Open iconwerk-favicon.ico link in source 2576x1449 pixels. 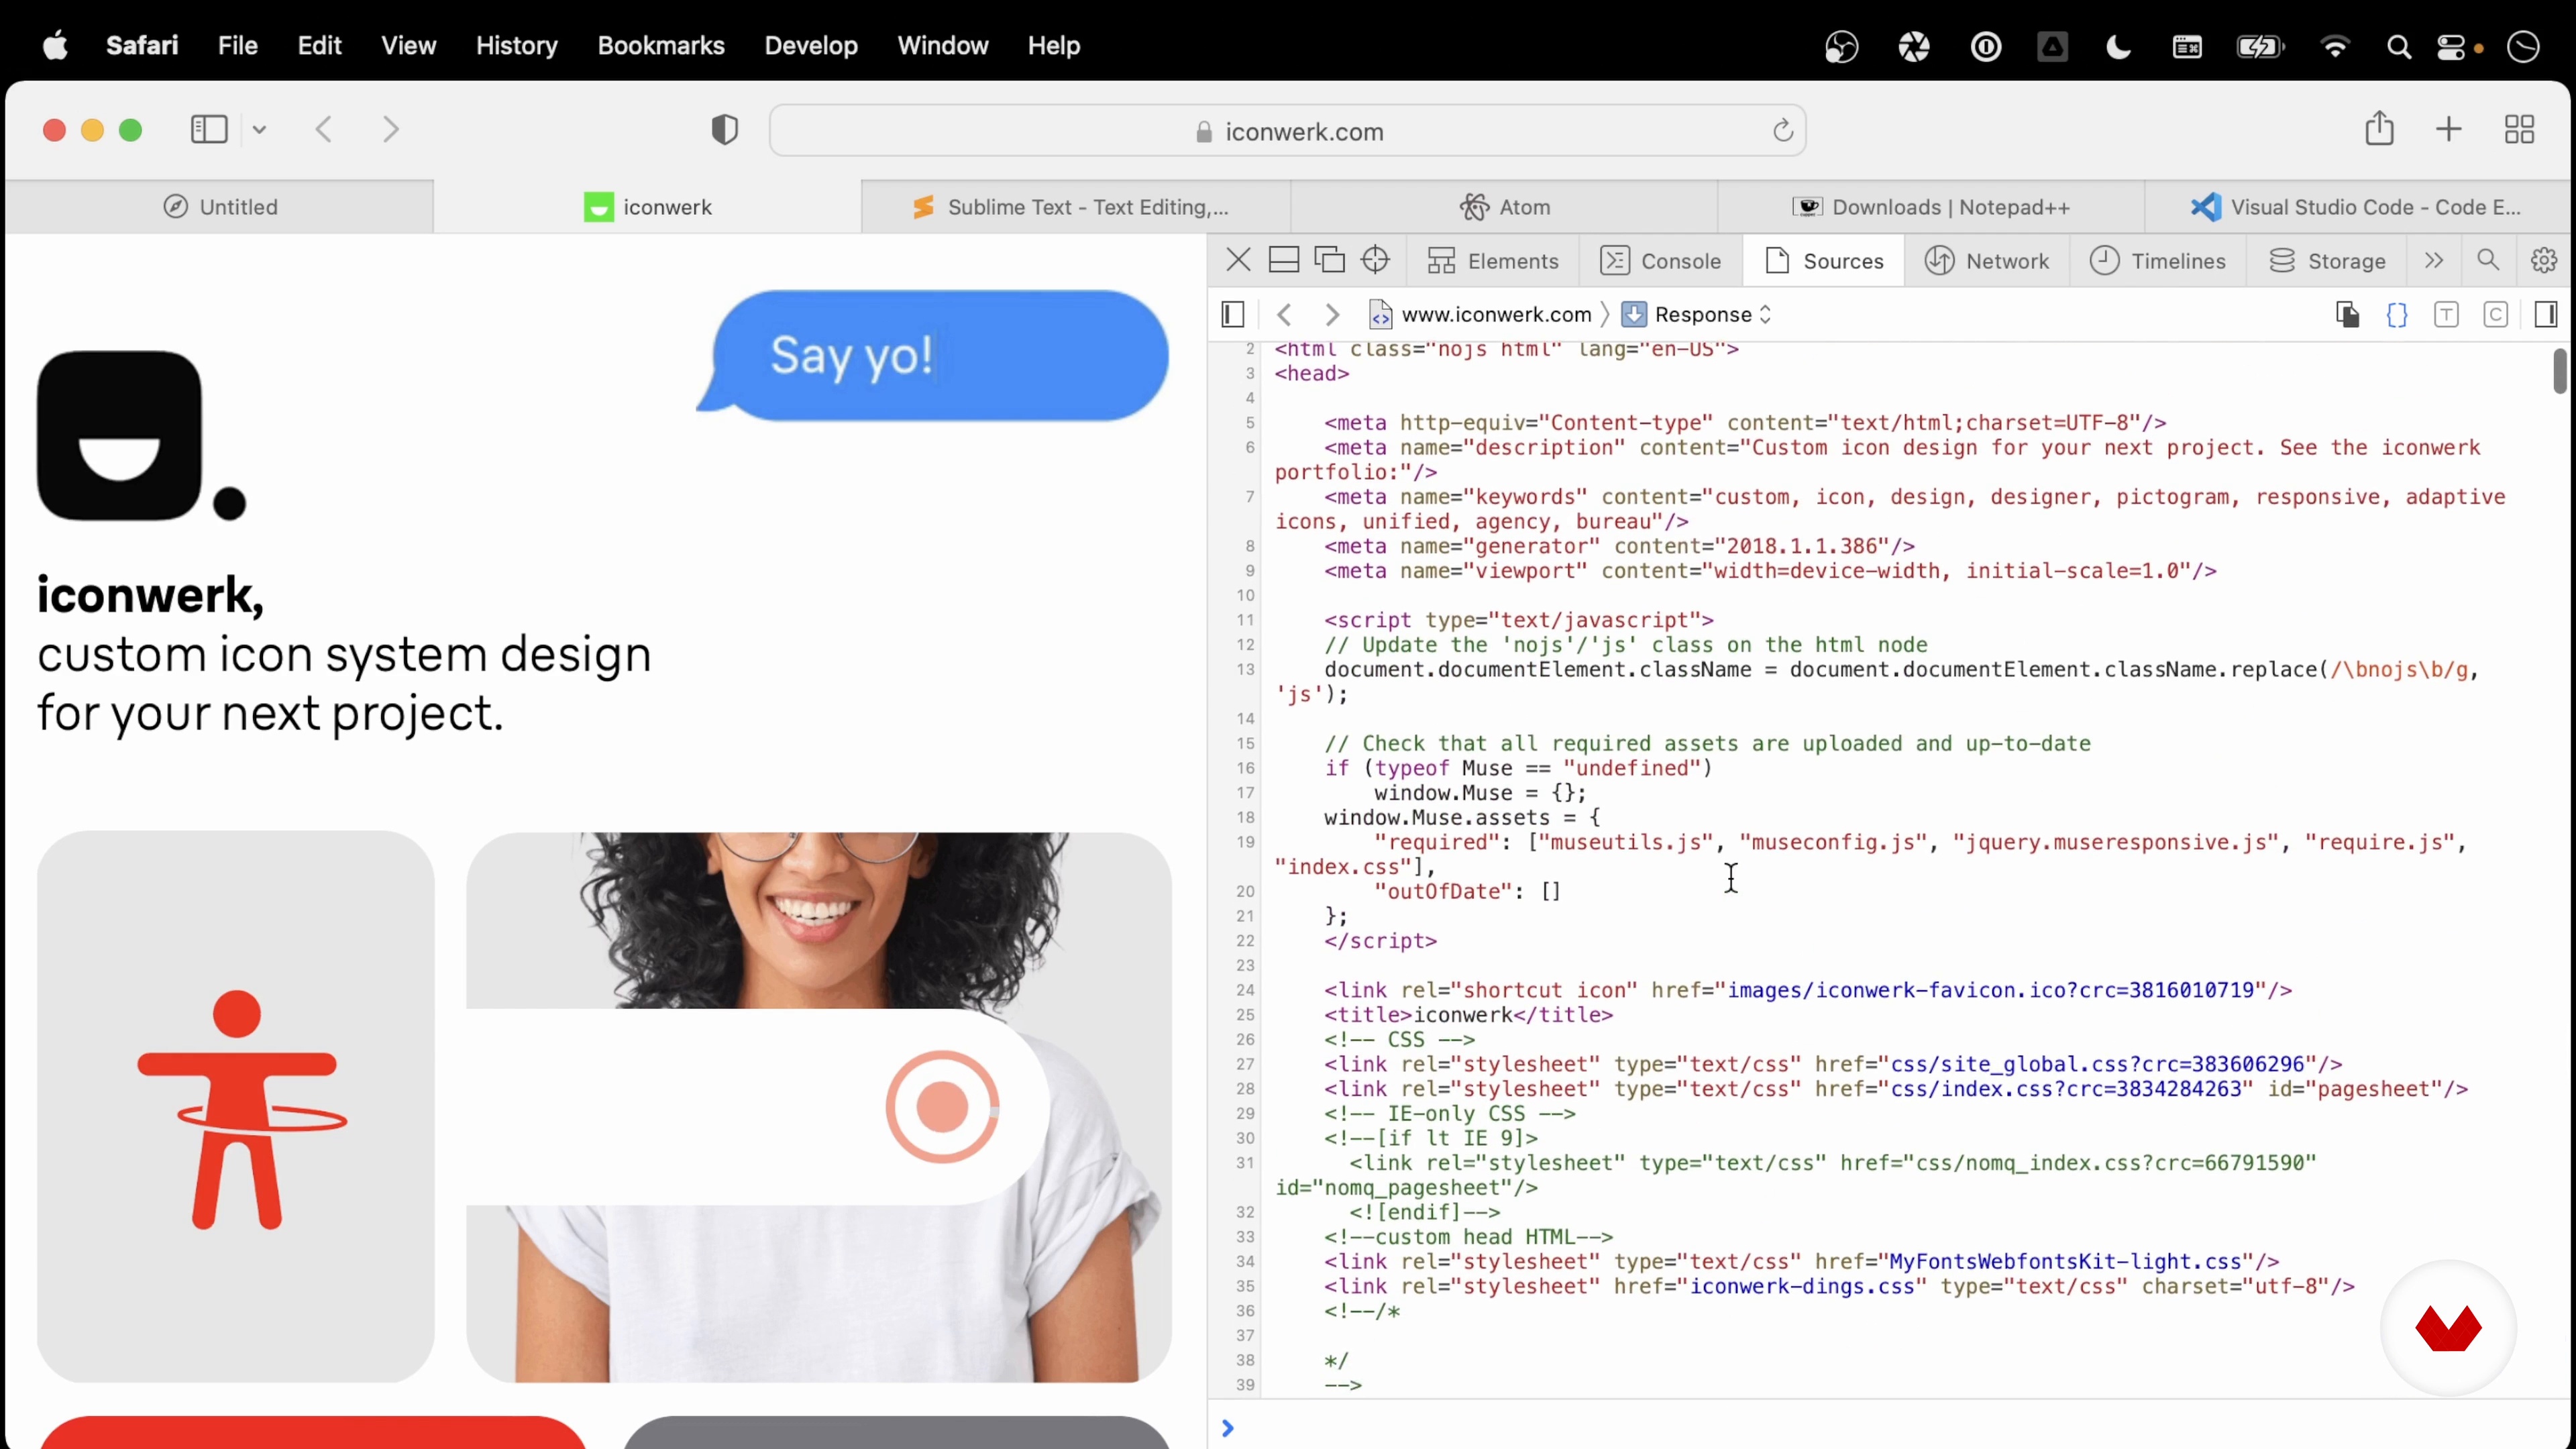(1991, 990)
